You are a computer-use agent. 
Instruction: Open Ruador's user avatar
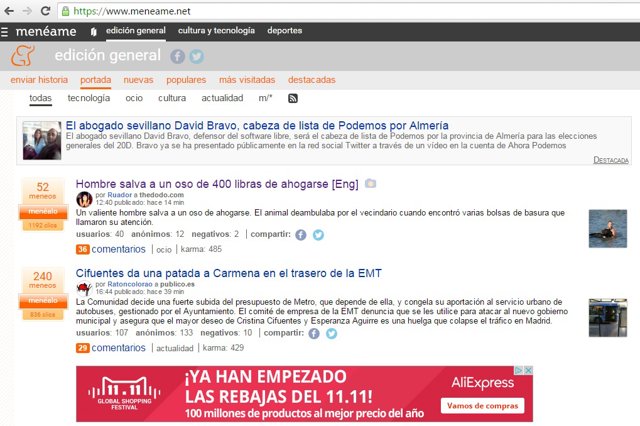(84, 199)
